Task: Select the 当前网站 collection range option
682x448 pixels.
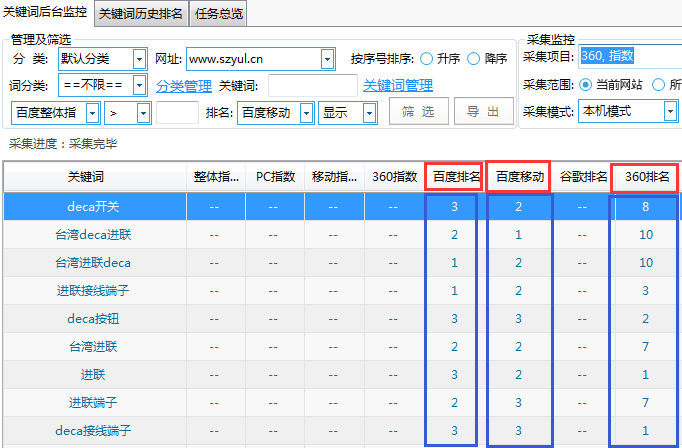Action: tap(587, 85)
